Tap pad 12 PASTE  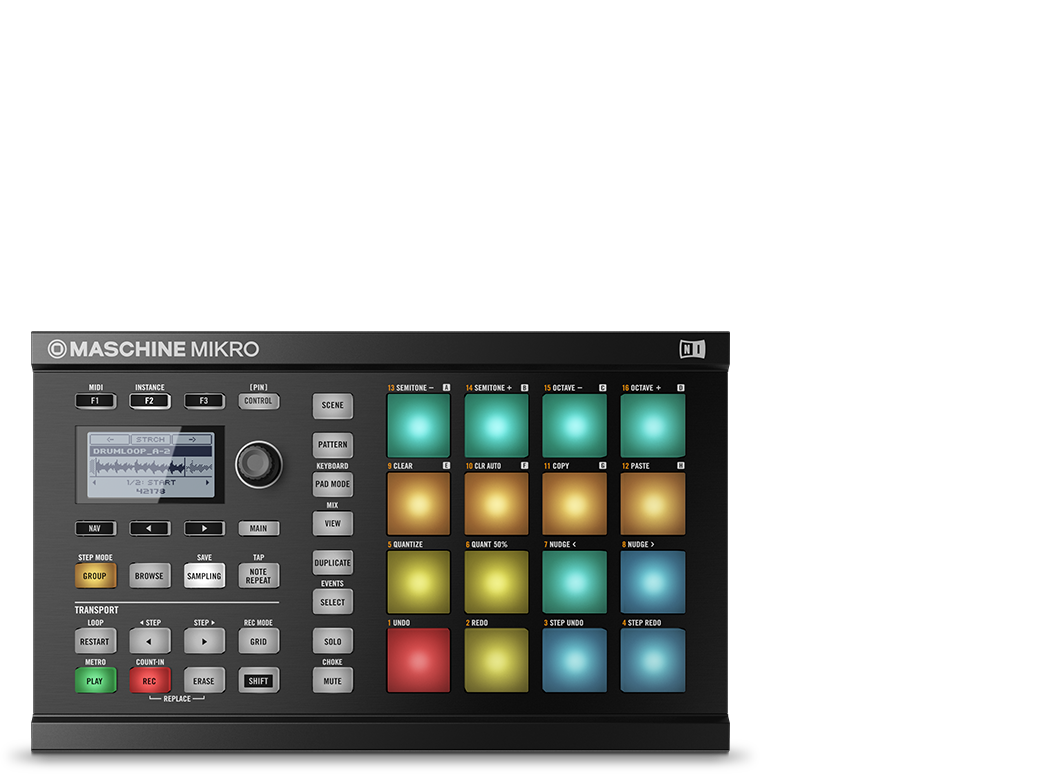click(x=653, y=504)
